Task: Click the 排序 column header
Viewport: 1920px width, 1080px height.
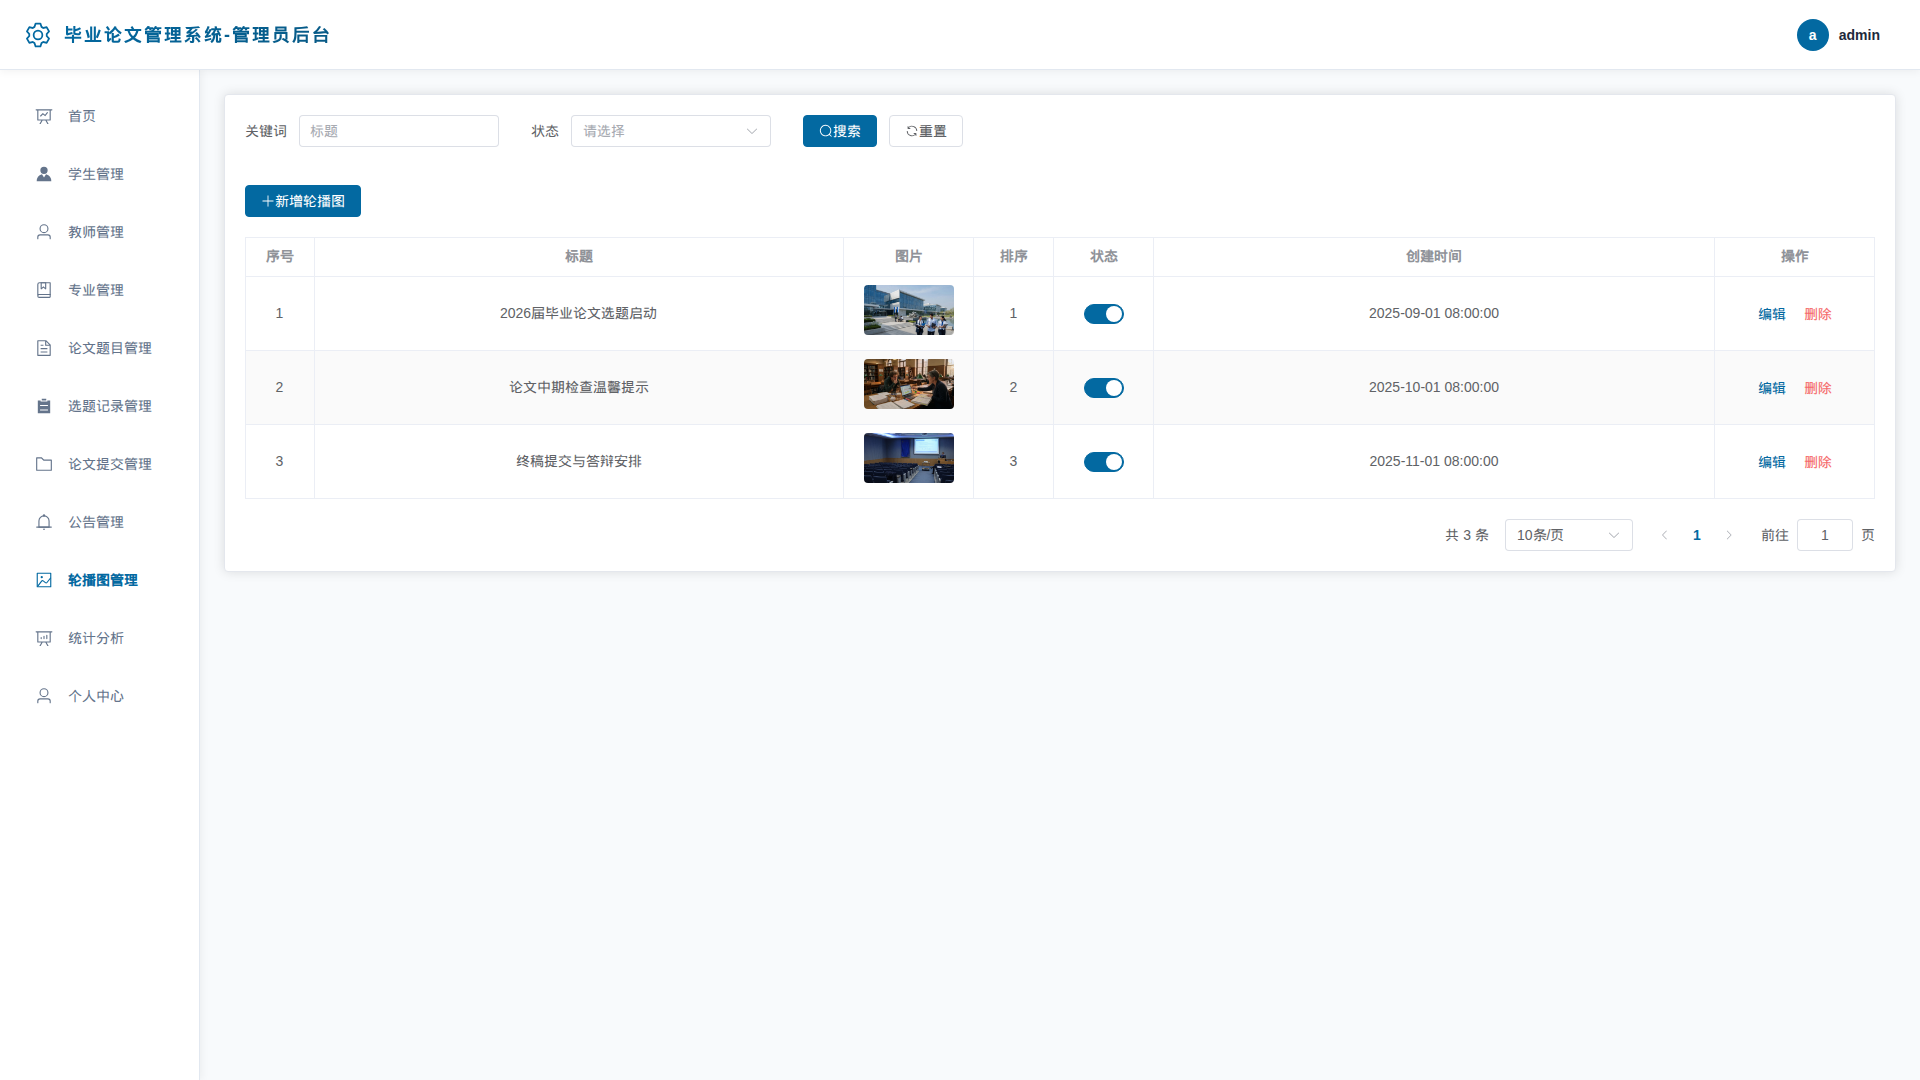Action: tap(1013, 257)
